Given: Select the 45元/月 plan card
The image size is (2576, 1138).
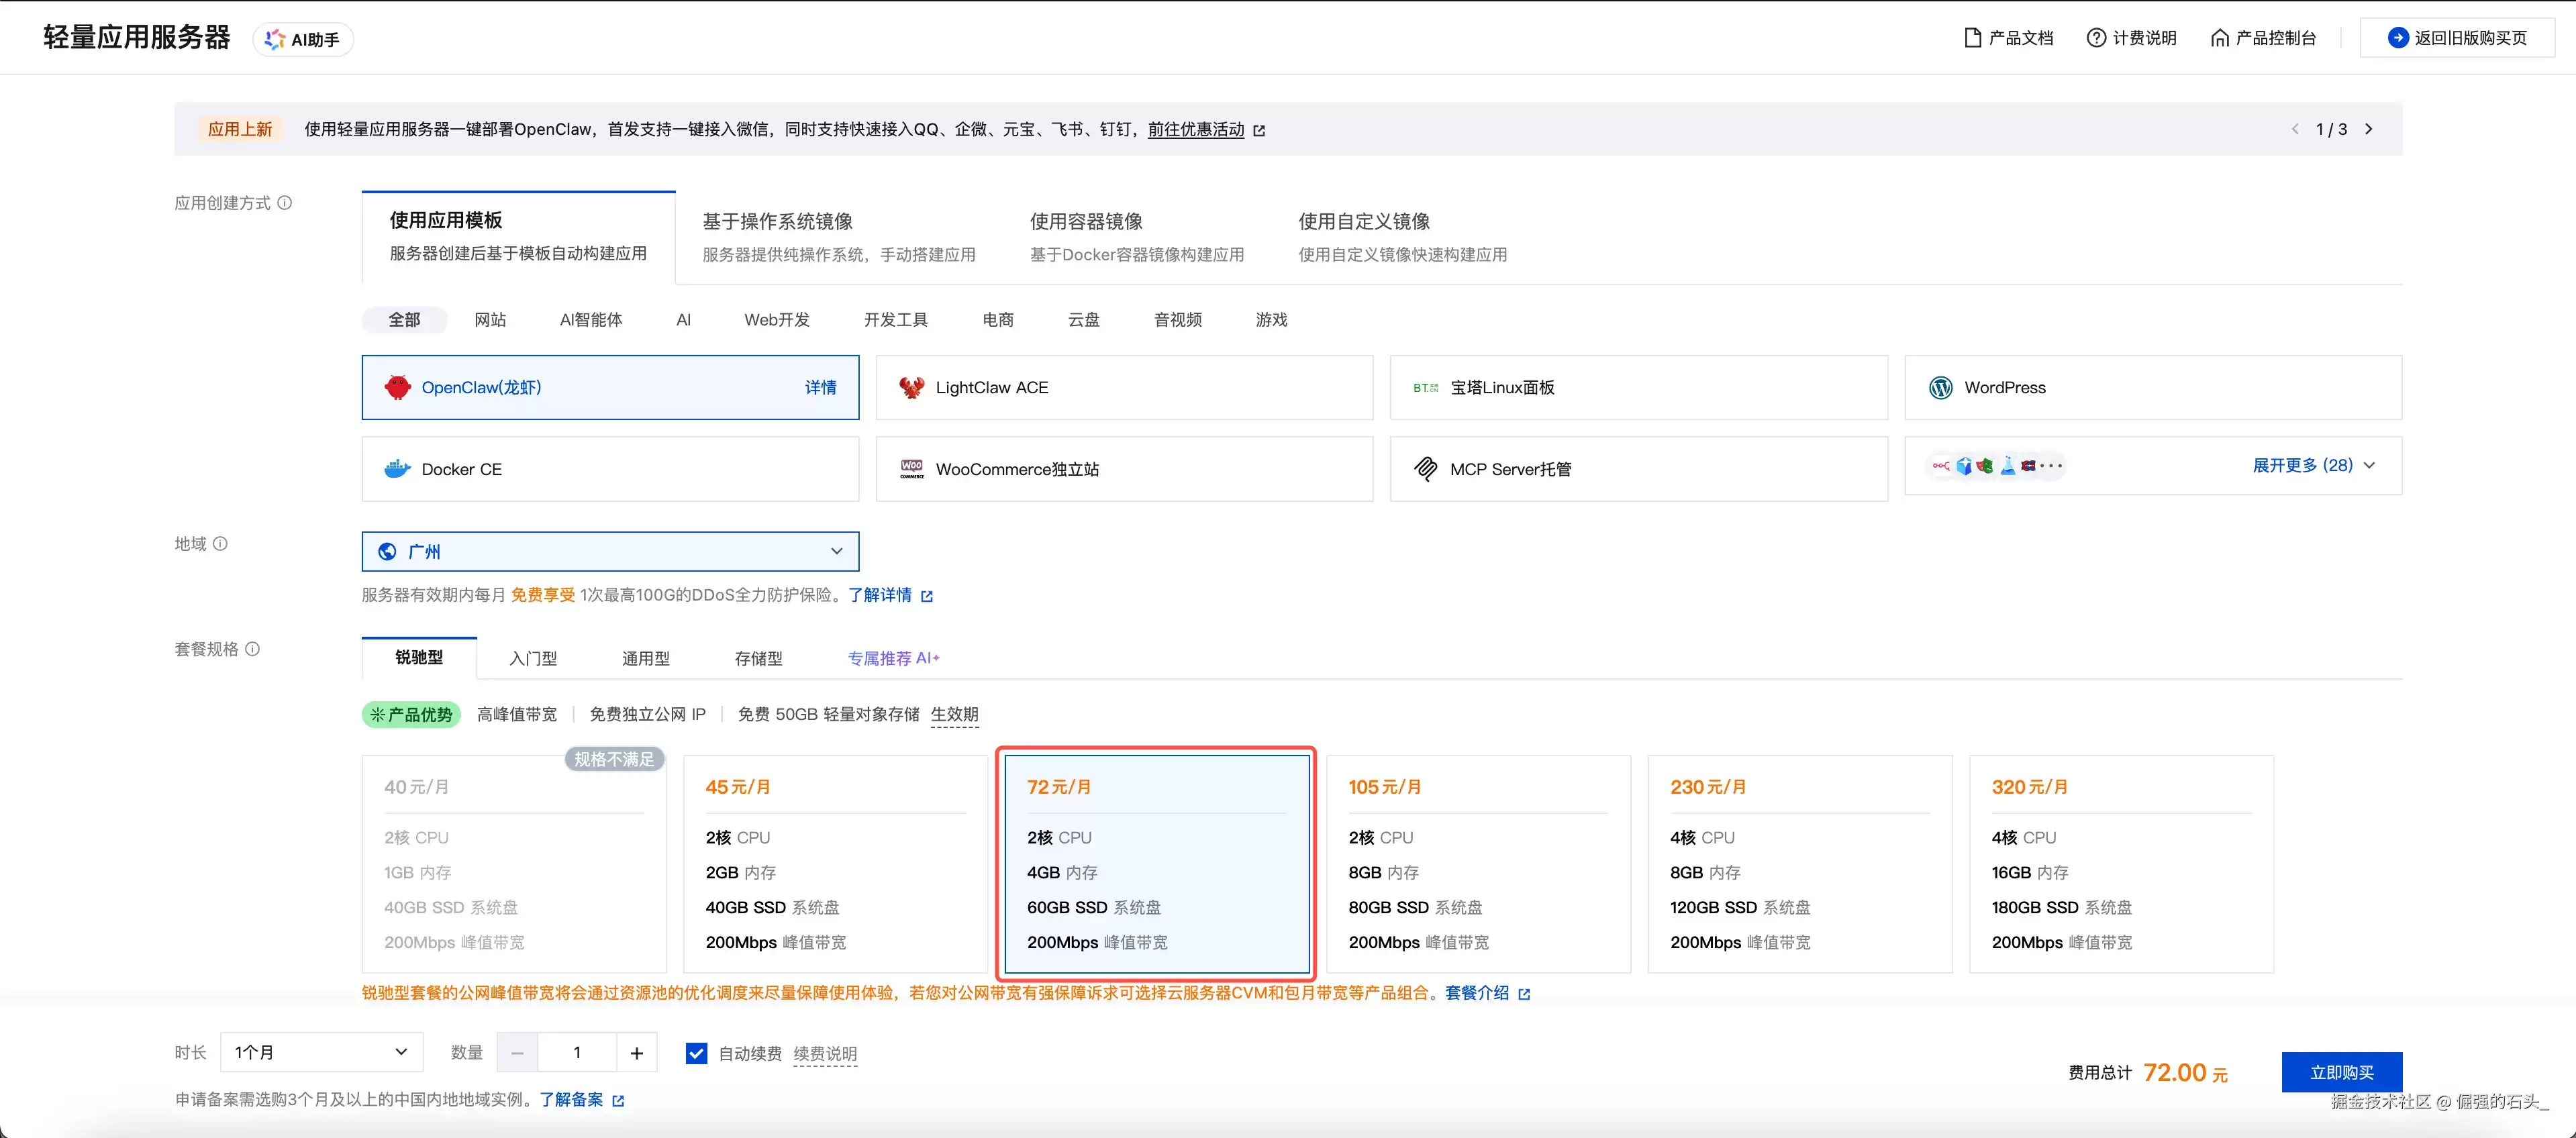Looking at the screenshot, I should (835, 864).
